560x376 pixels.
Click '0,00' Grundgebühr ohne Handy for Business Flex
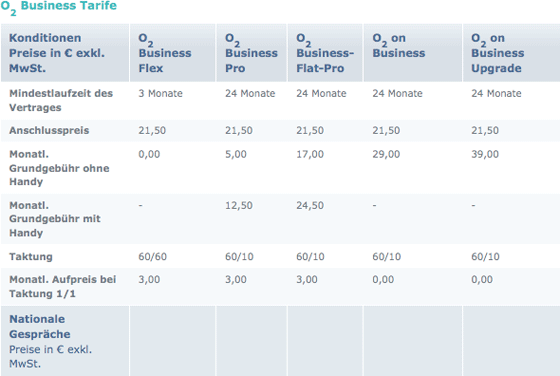[x=149, y=154]
